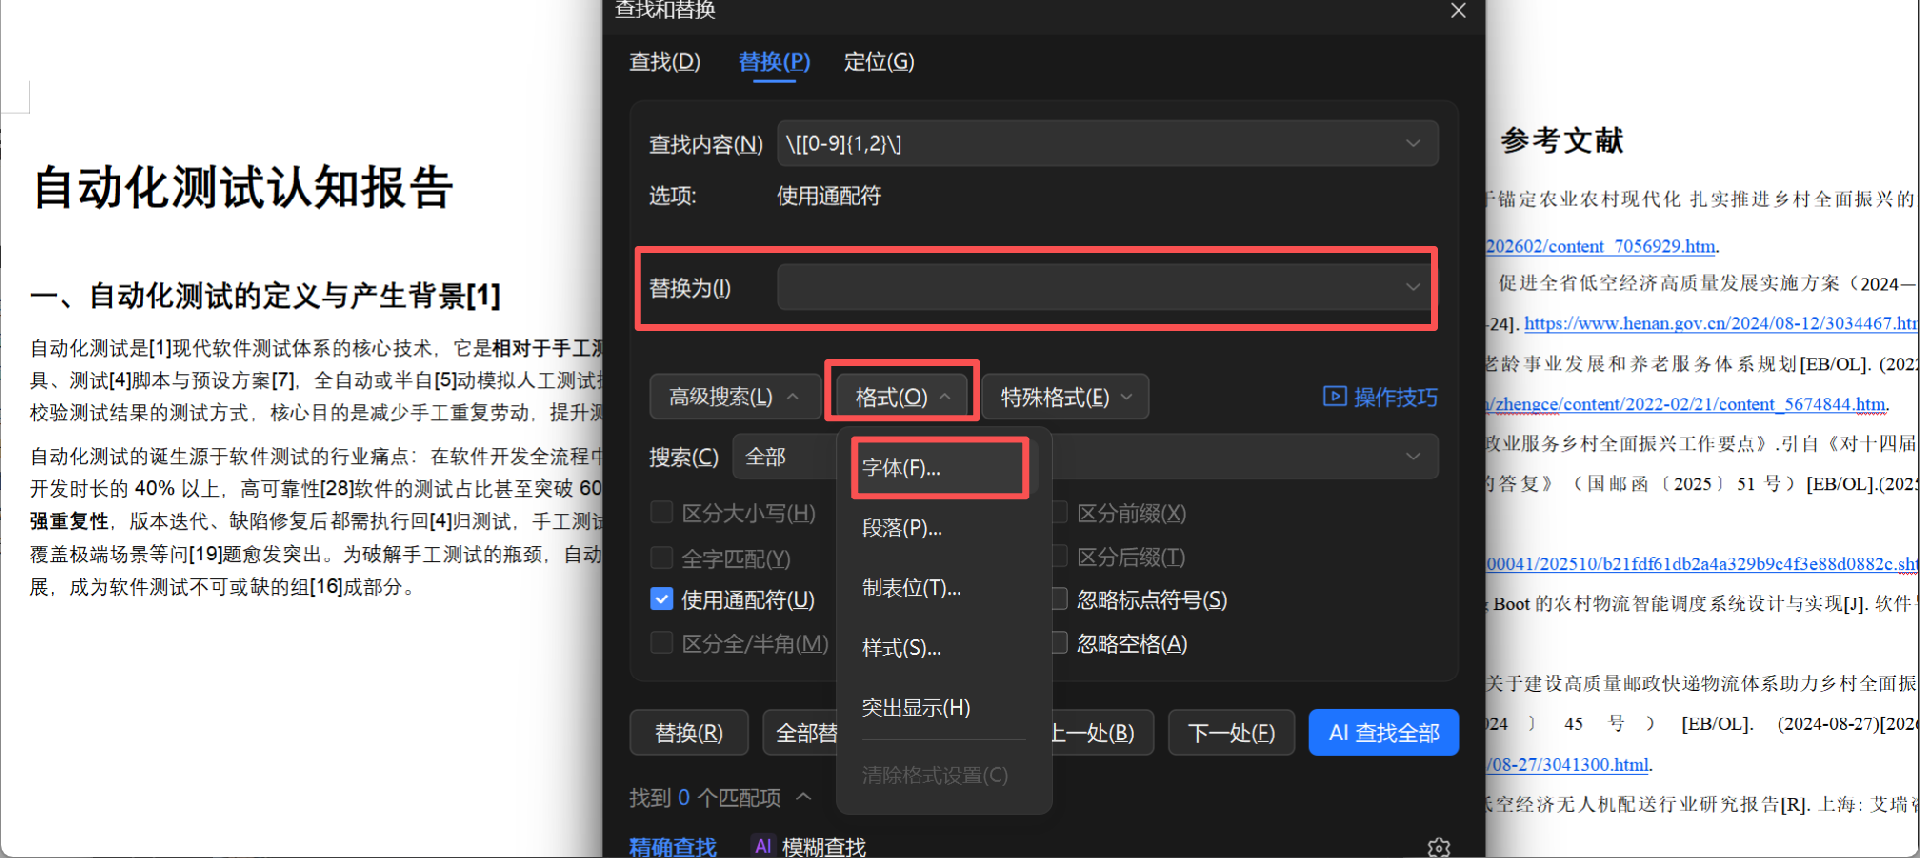Collapse the 高级搜索(L) options
The width and height of the screenshot is (1920, 858).
[x=734, y=397]
